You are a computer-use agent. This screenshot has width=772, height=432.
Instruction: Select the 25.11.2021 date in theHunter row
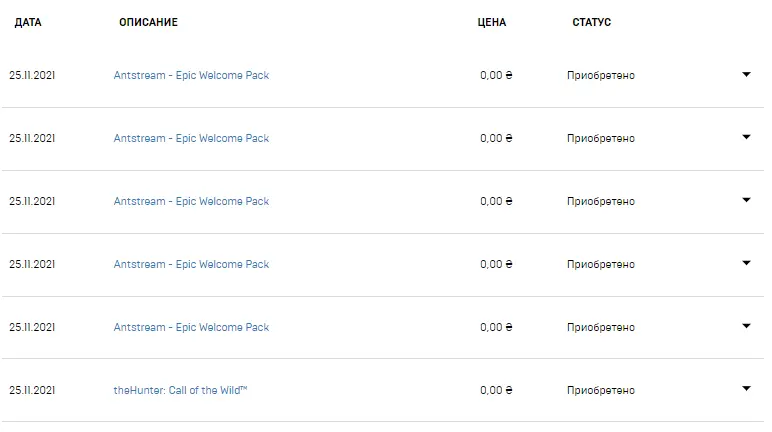(32, 390)
